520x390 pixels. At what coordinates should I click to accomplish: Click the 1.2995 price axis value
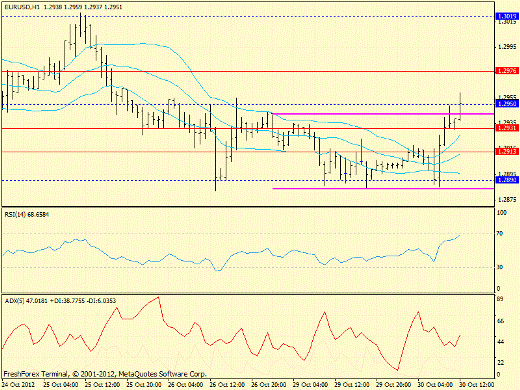(507, 47)
